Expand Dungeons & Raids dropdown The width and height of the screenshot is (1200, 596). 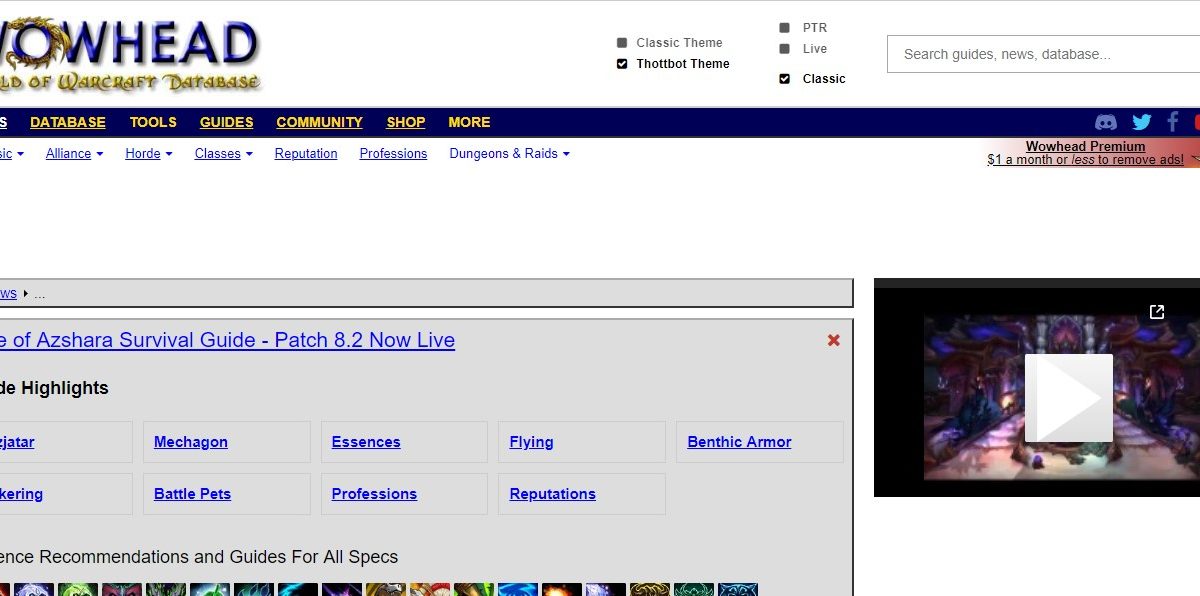point(509,154)
